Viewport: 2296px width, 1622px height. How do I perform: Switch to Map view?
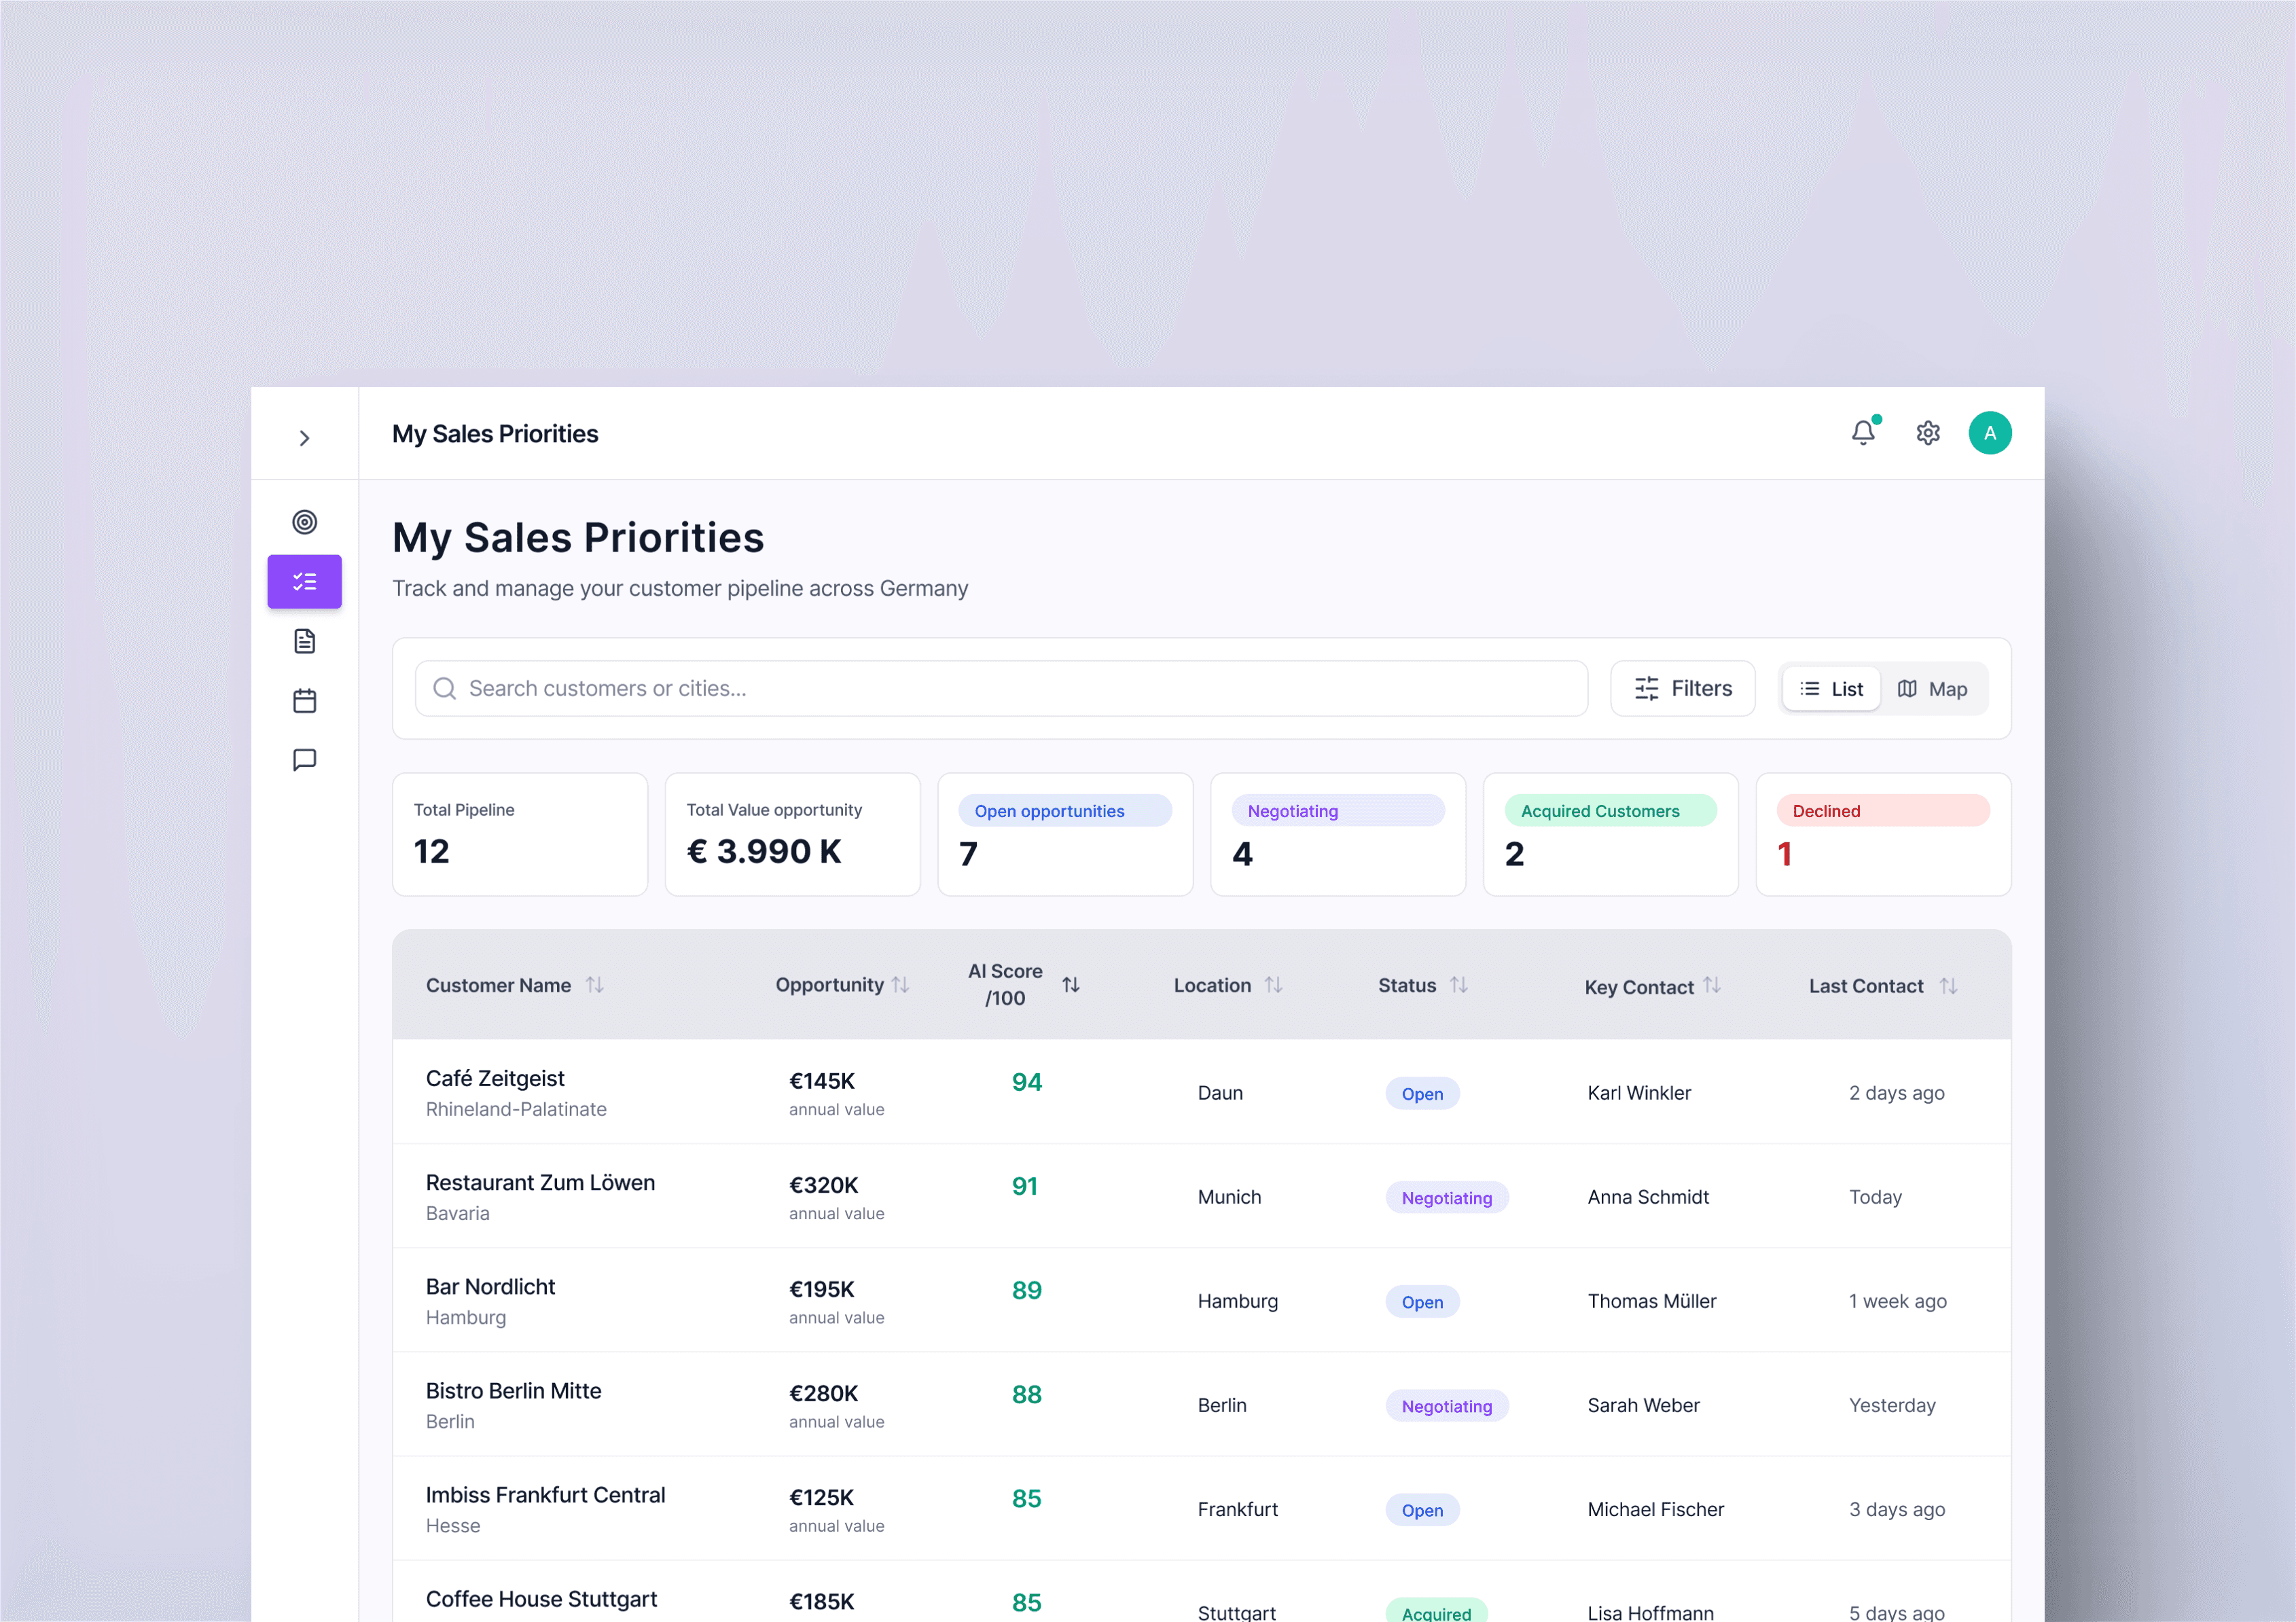pyautogui.click(x=1932, y=689)
